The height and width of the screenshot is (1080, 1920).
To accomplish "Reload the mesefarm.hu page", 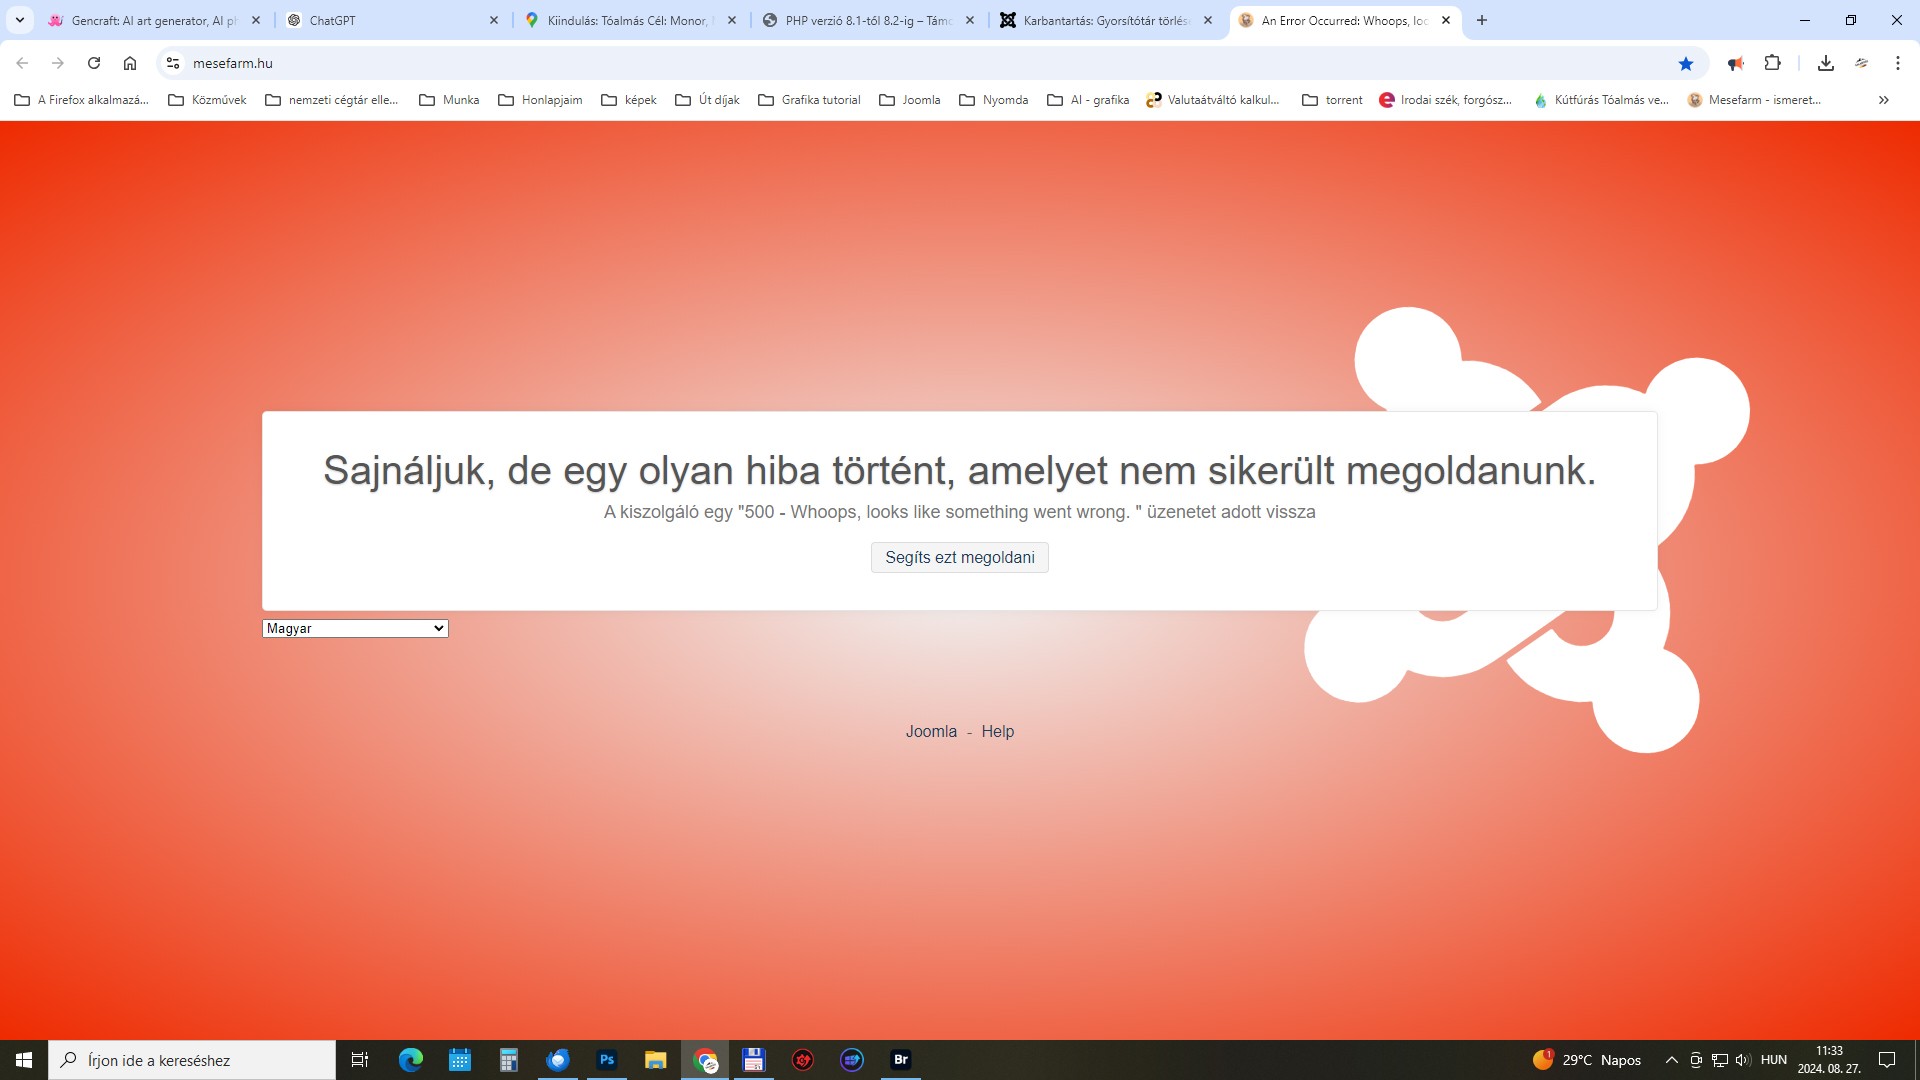I will 94,63.
